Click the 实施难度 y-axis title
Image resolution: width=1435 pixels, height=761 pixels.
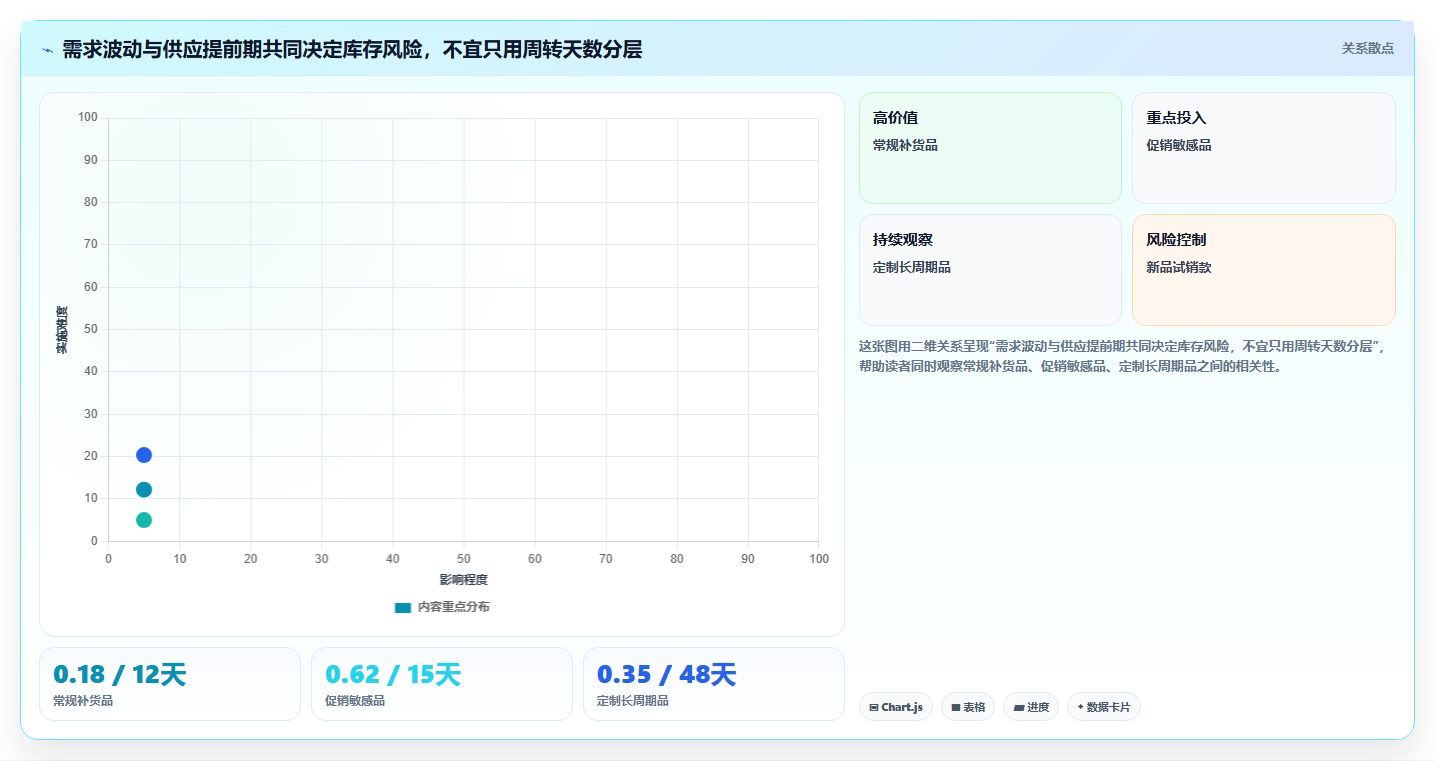[x=62, y=330]
